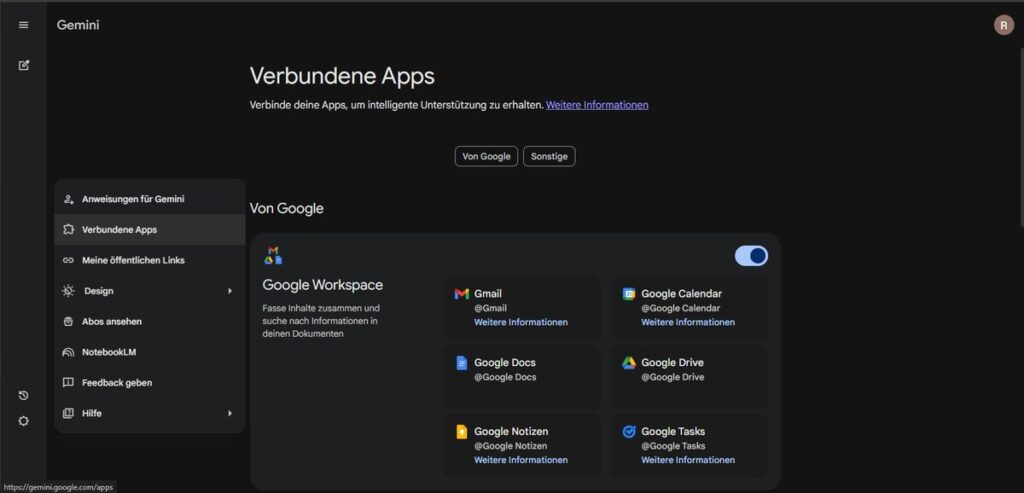Viewport: 1024px width, 493px height.
Task: Filter apps with Sonstige chip
Action: tap(549, 156)
